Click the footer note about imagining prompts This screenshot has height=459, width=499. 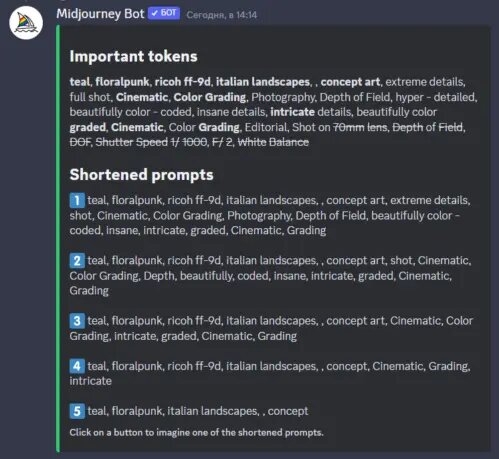coord(196,433)
